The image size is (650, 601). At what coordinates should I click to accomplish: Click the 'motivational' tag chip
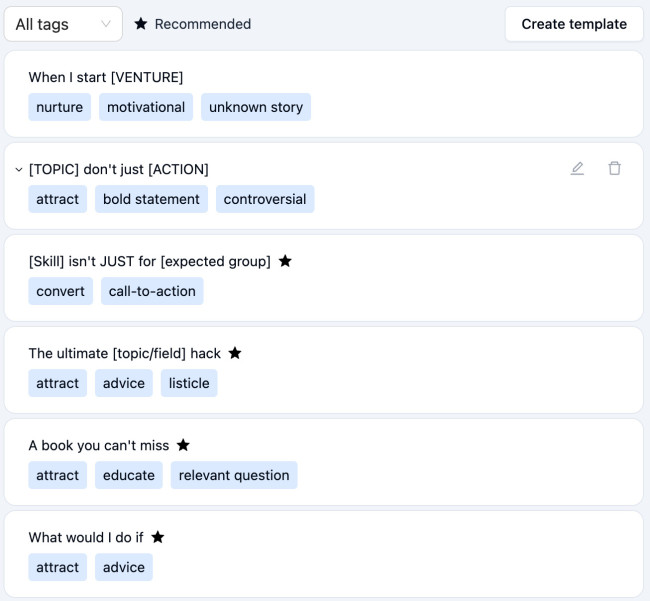click(x=146, y=107)
